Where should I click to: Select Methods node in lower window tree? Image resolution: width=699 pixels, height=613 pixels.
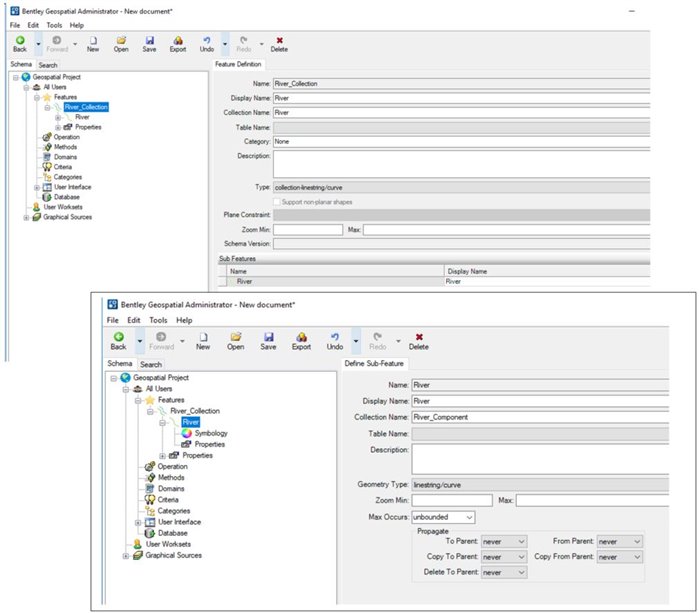pyautogui.click(x=171, y=477)
